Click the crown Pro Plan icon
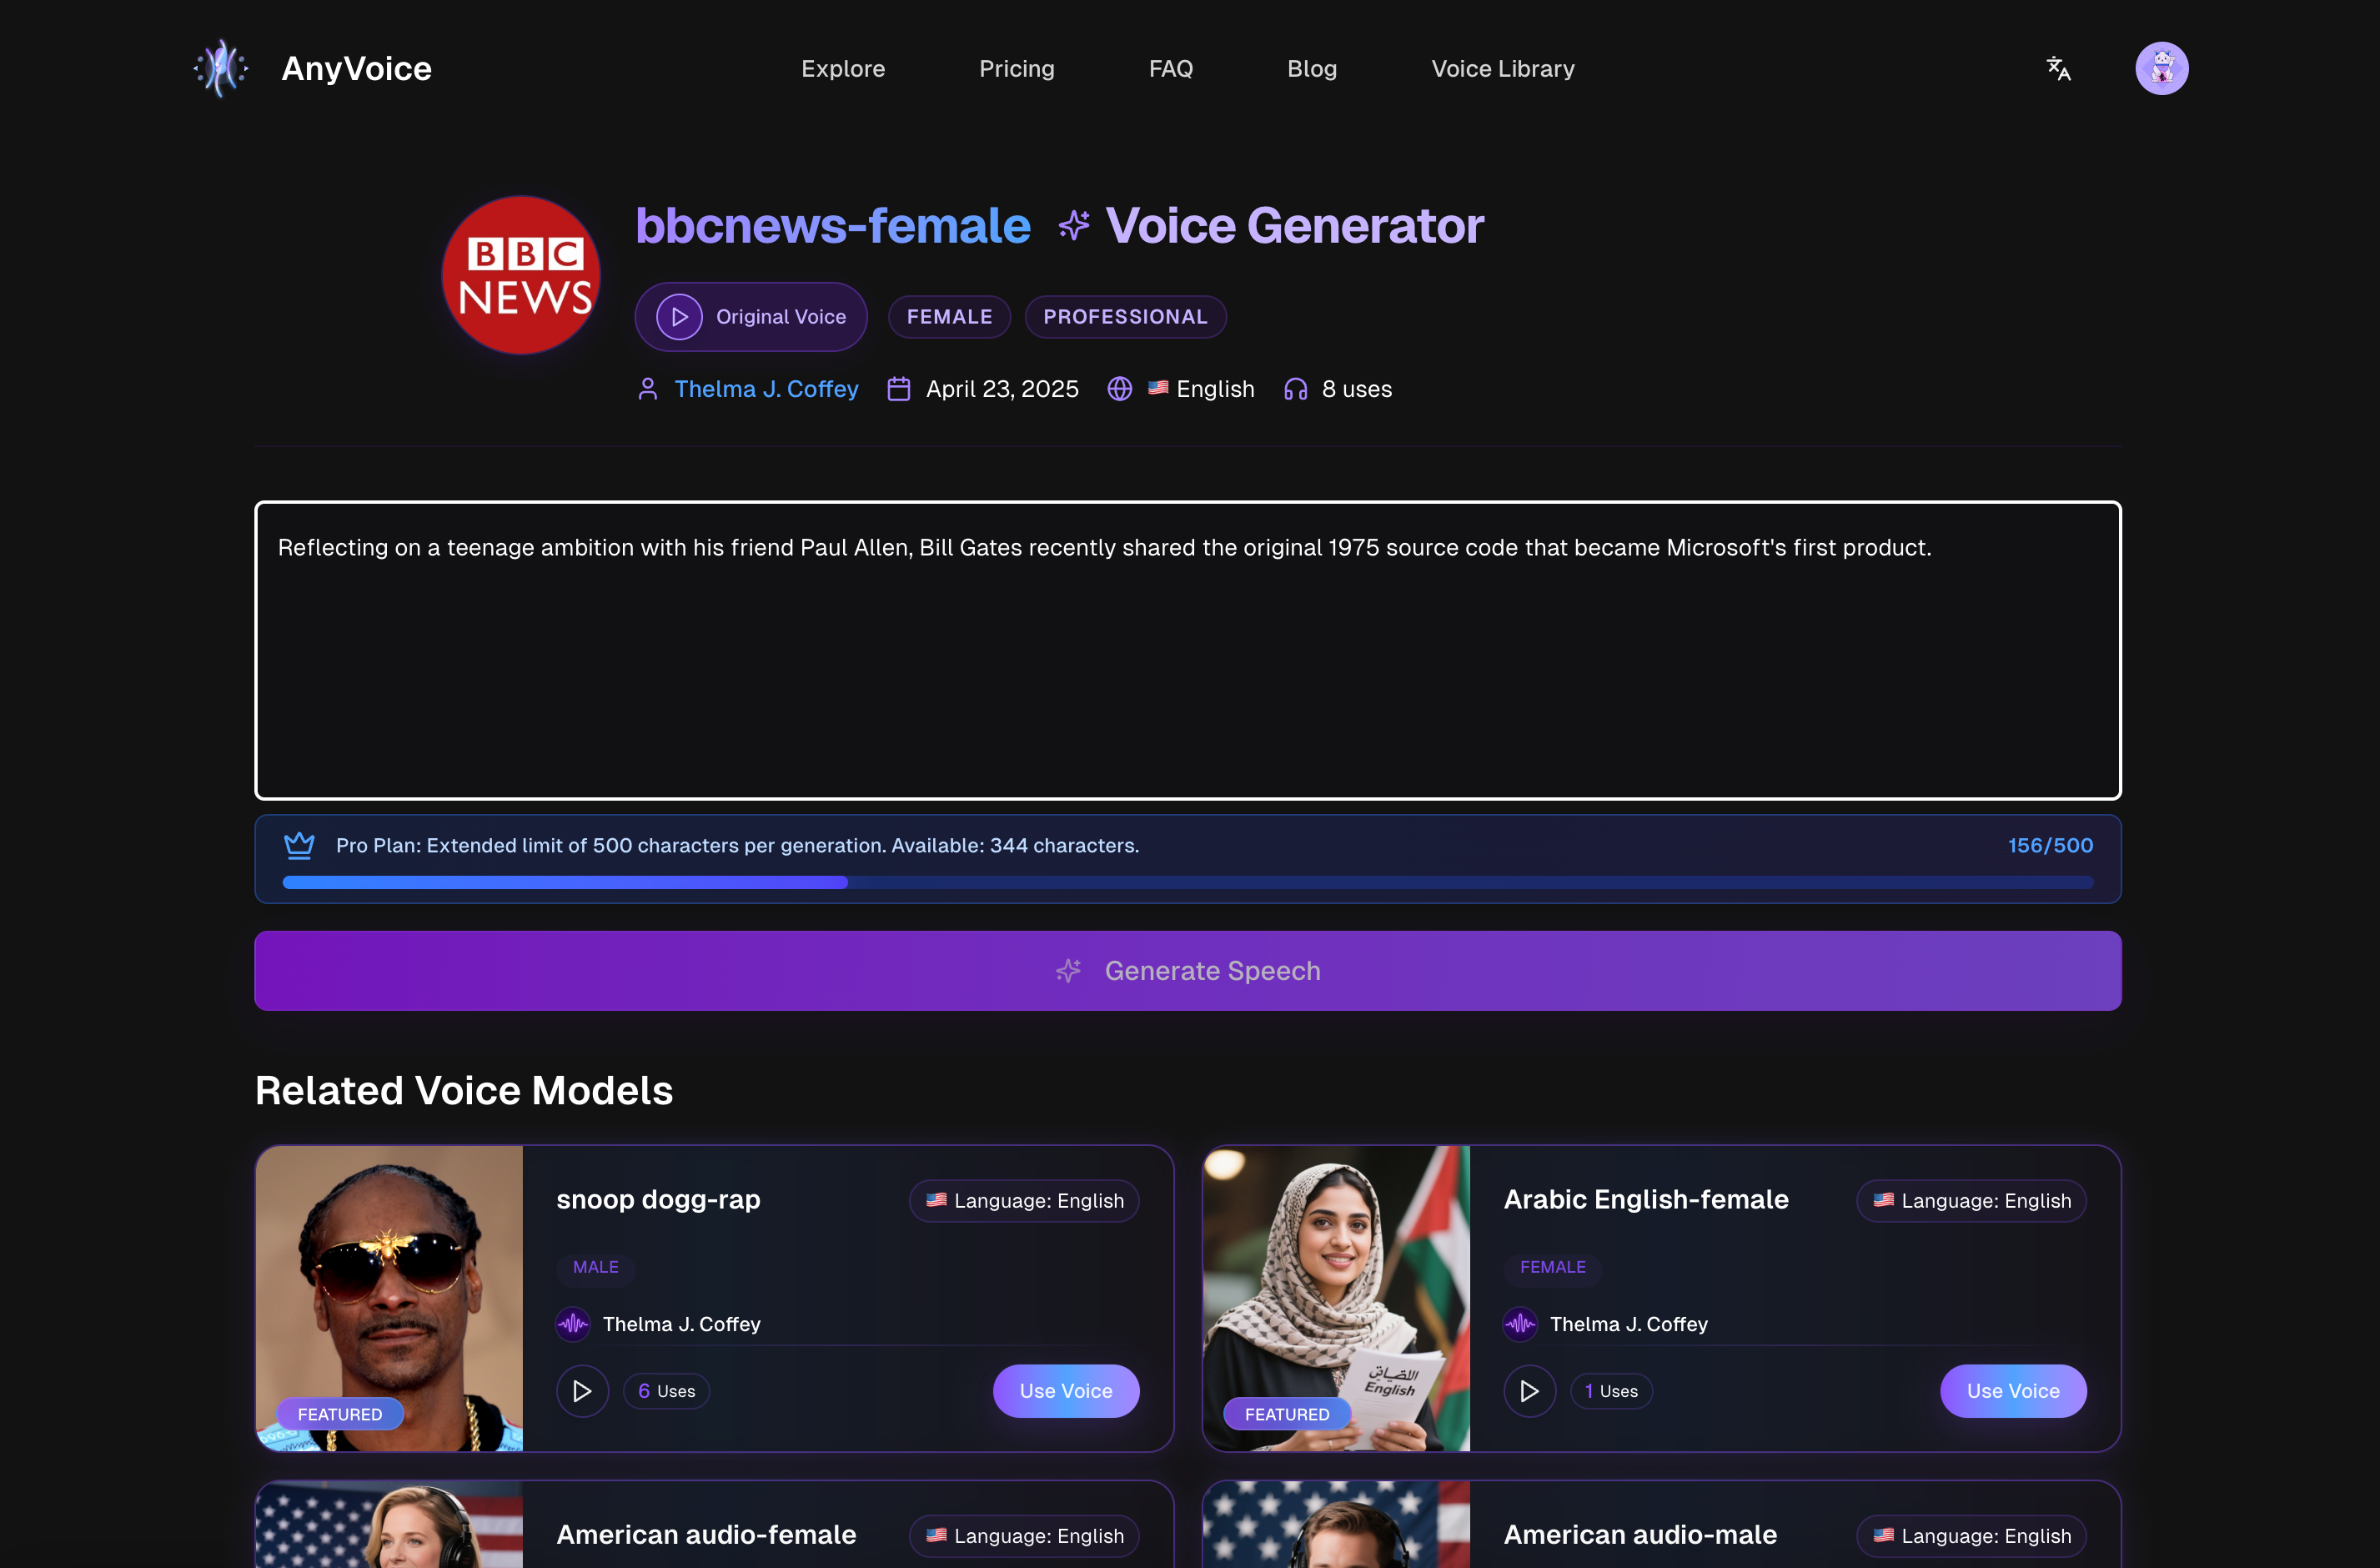2380x1568 pixels. tap(299, 845)
